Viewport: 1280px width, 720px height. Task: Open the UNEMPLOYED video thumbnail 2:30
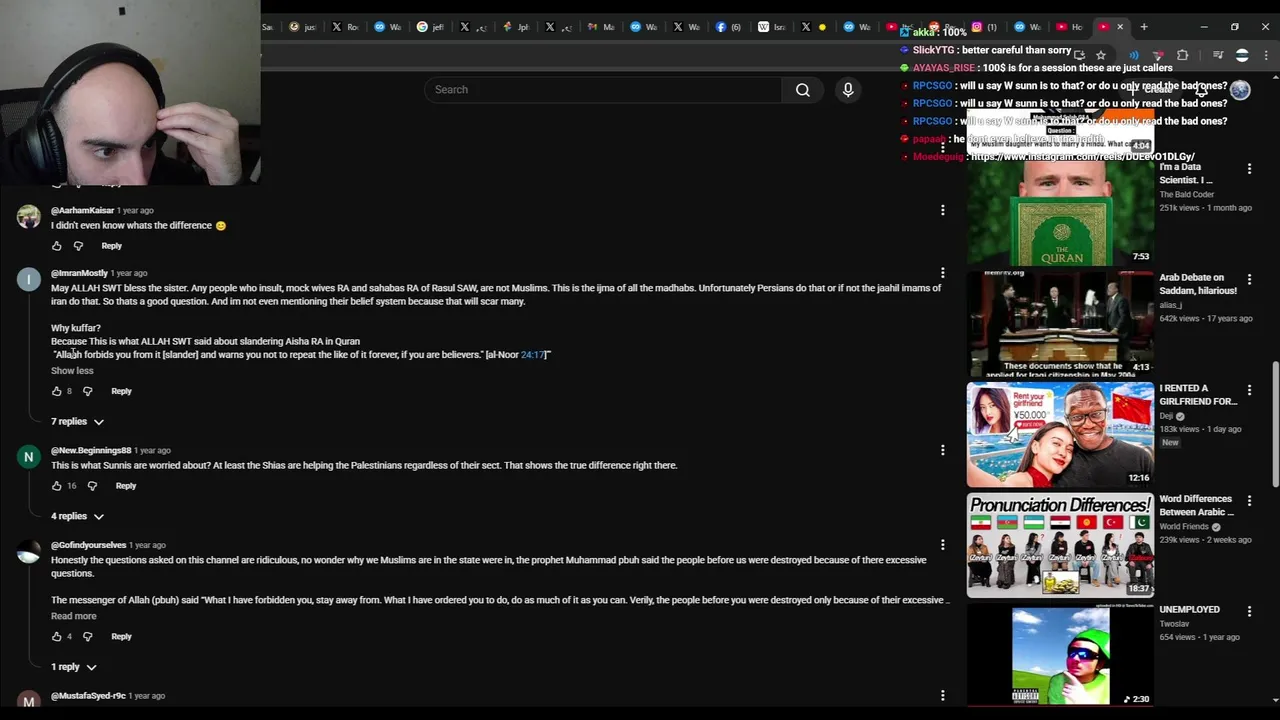pyautogui.click(x=1060, y=655)
